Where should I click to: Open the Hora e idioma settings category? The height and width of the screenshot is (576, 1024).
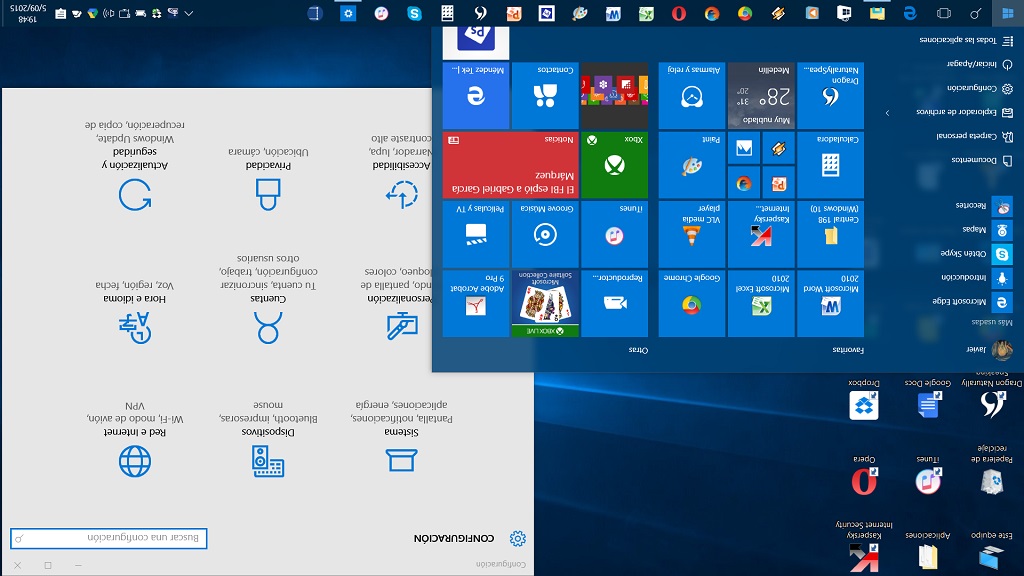click(x=135, y=311)
